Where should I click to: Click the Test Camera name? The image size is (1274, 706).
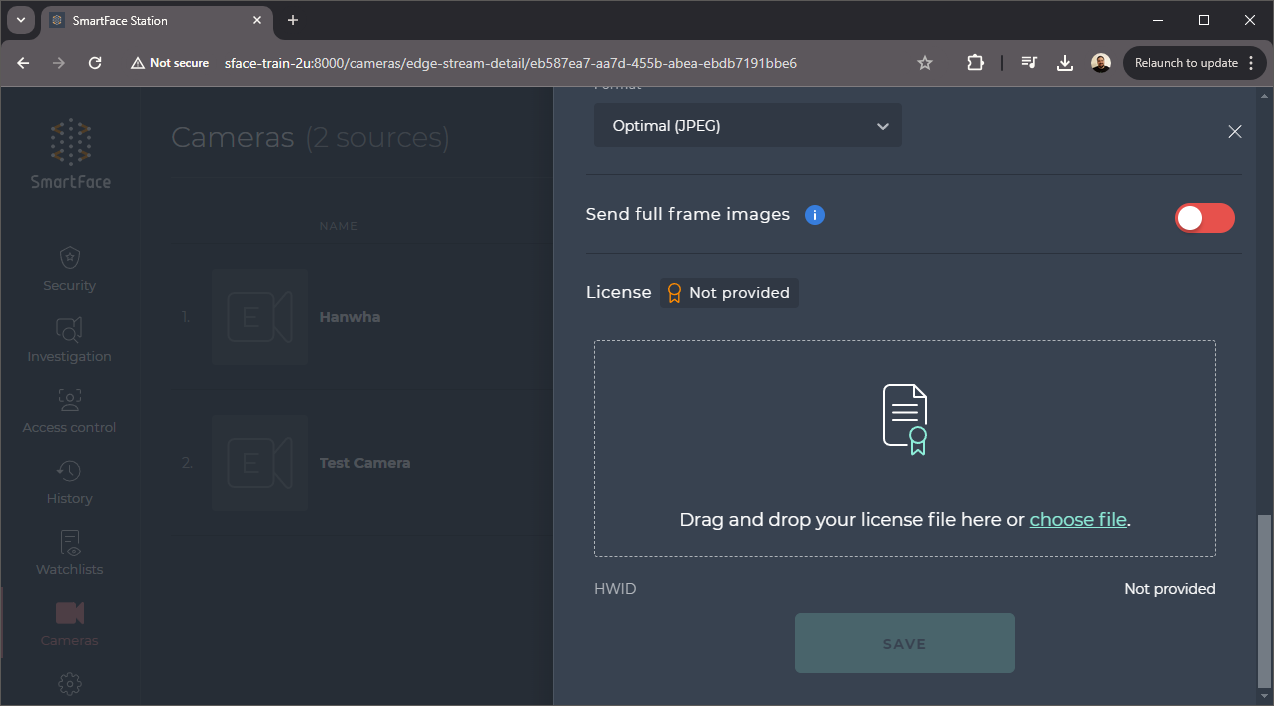(x=365, y=463)
